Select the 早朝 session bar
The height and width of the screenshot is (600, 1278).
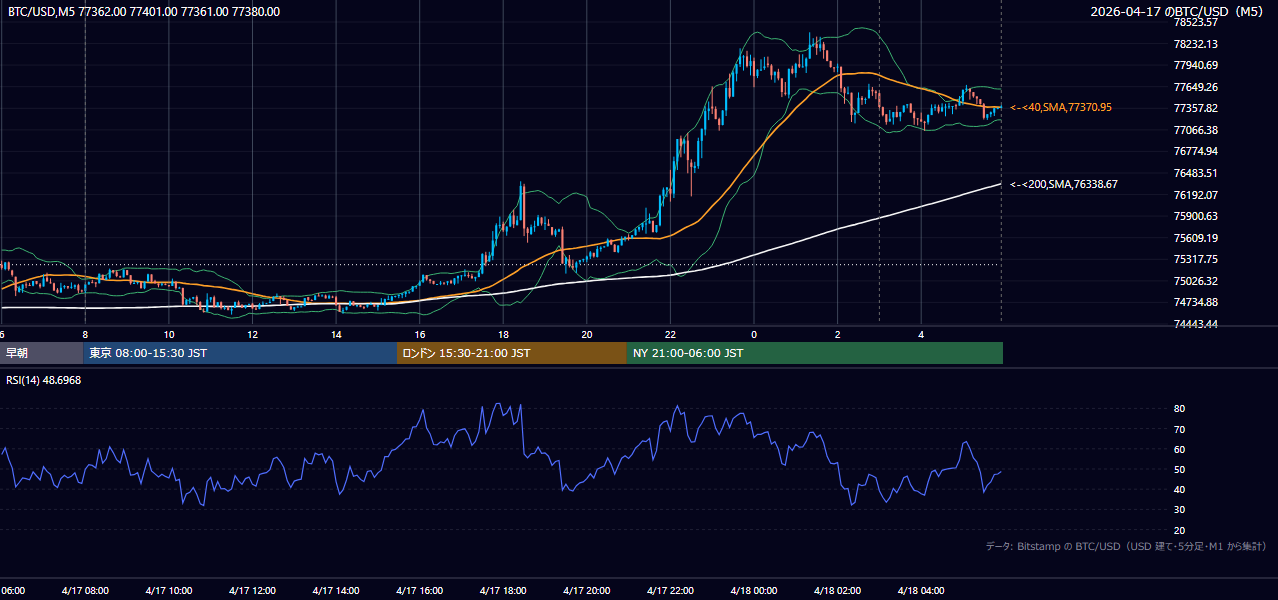pyautogui.click(x=42, y=353)
